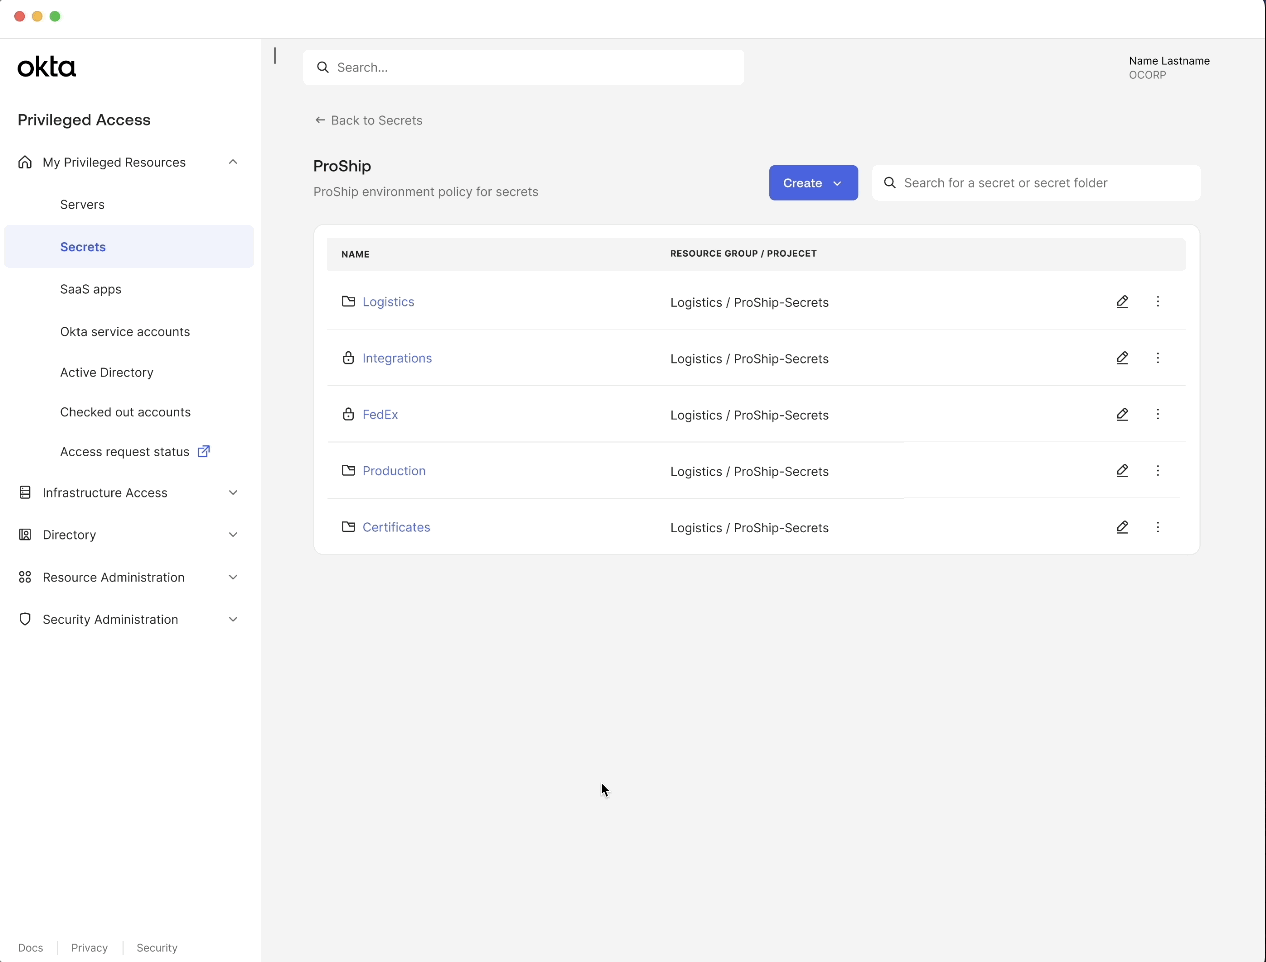Open the Production folder link
1266x962 pixels.
394,471
